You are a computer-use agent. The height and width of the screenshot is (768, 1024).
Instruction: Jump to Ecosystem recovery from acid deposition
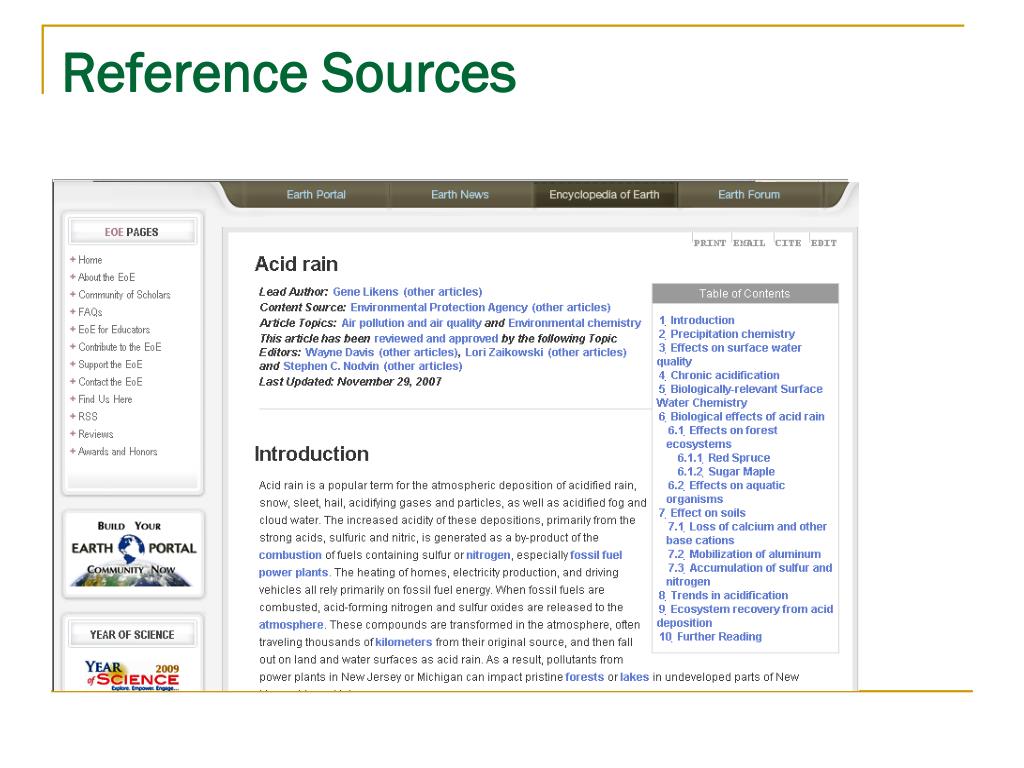pyautogui.click(x=745, y=616)
